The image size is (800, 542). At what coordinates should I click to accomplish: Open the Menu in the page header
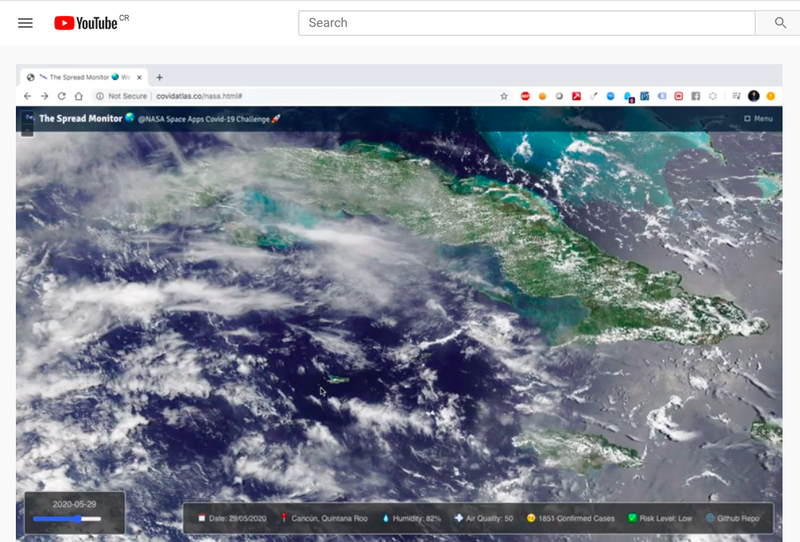click(758, 119)
